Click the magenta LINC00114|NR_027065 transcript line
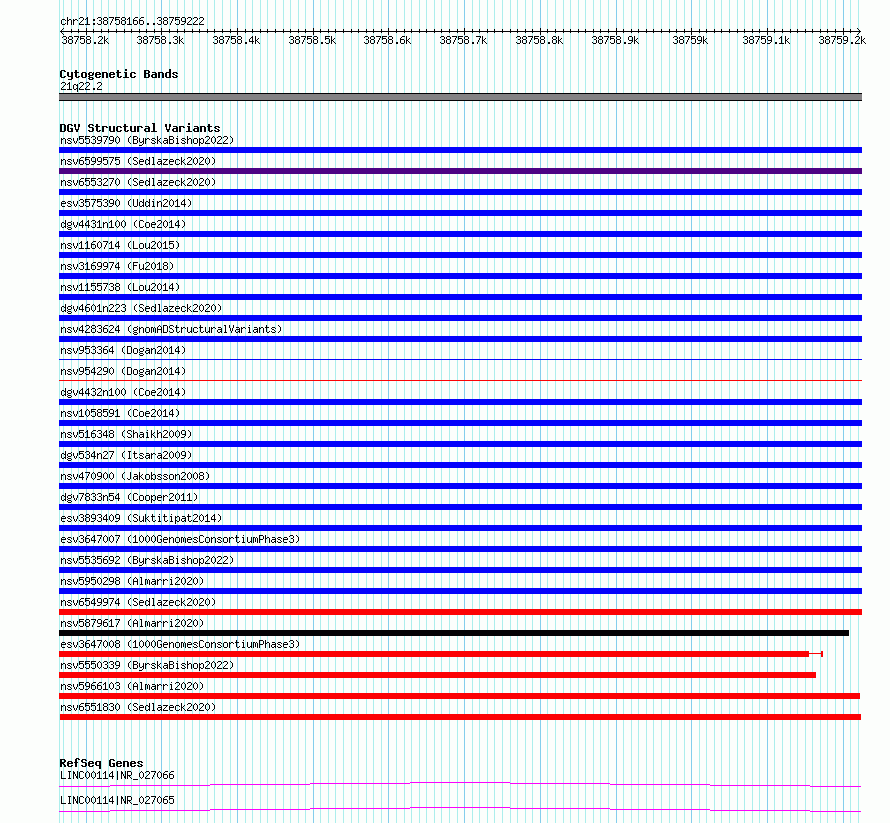Viewport: 890px width, 823px height. [460, 809]
